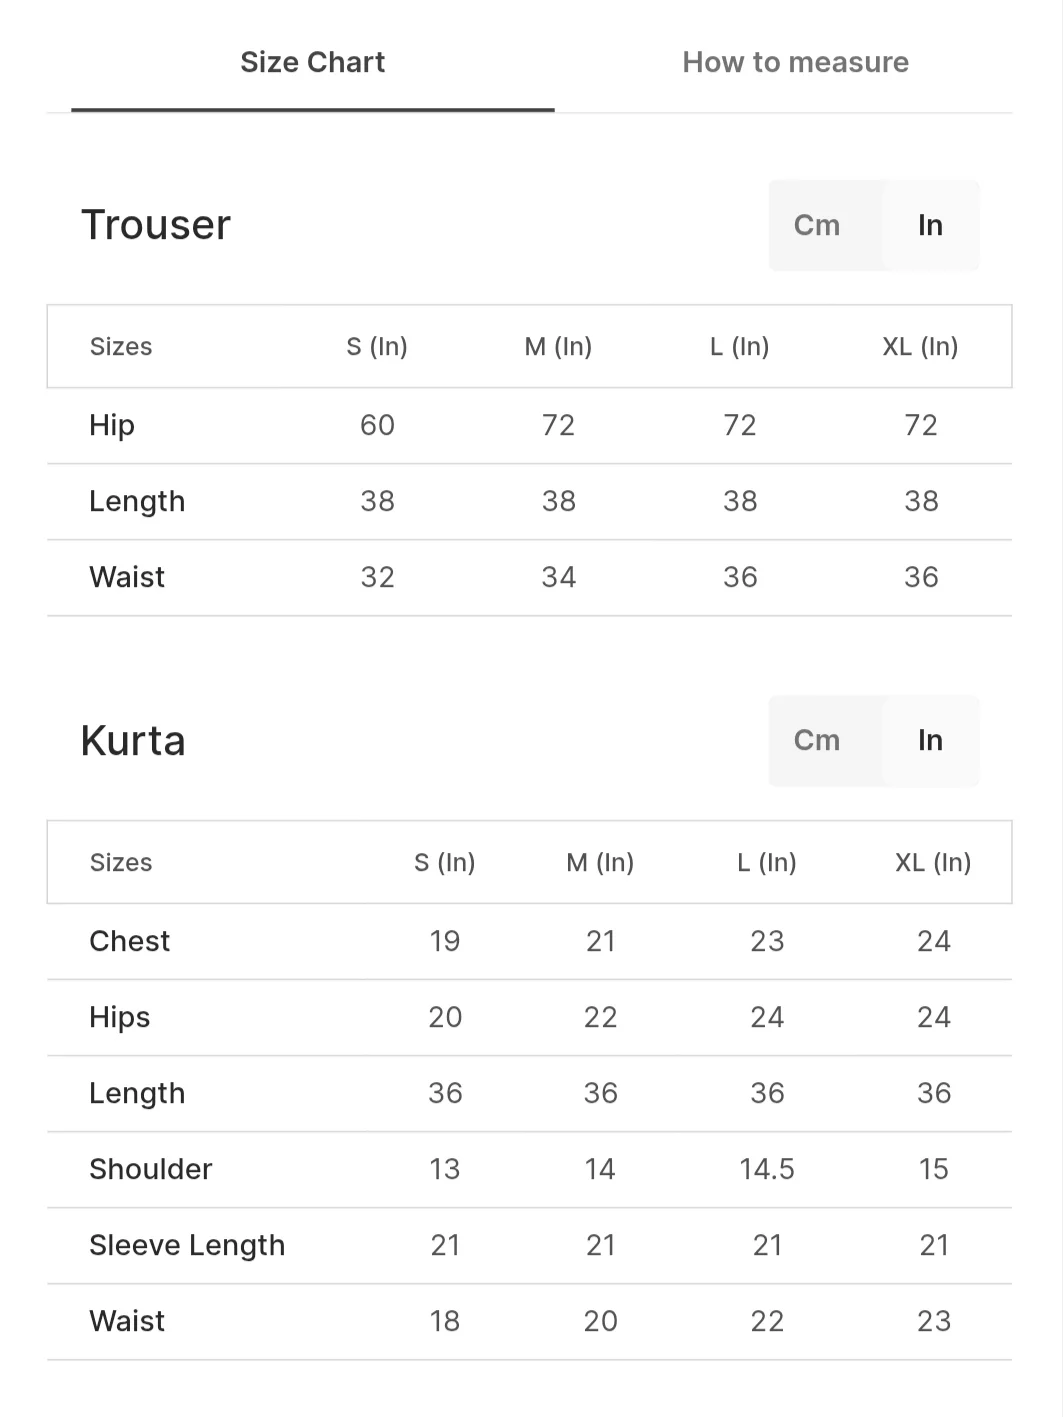1063x1417 pixels.
Task: Click Kurta Waist value 23 for XL
Action: [933, 1321]
